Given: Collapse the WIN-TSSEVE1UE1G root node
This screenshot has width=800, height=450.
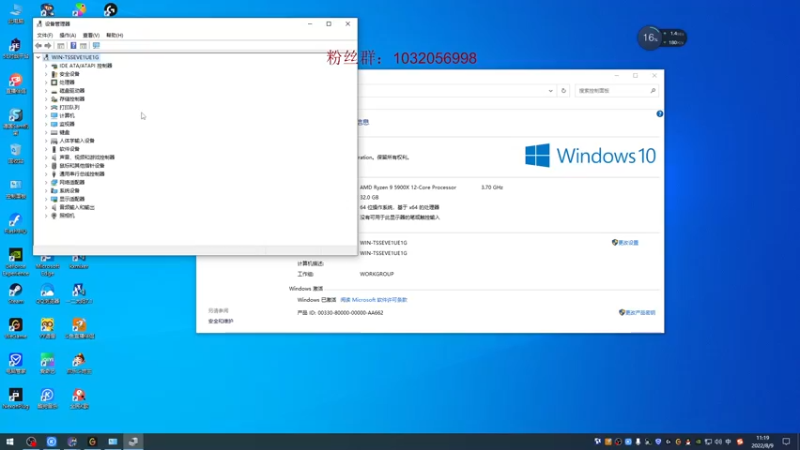Looking at the screenshot, I should 38,57.
